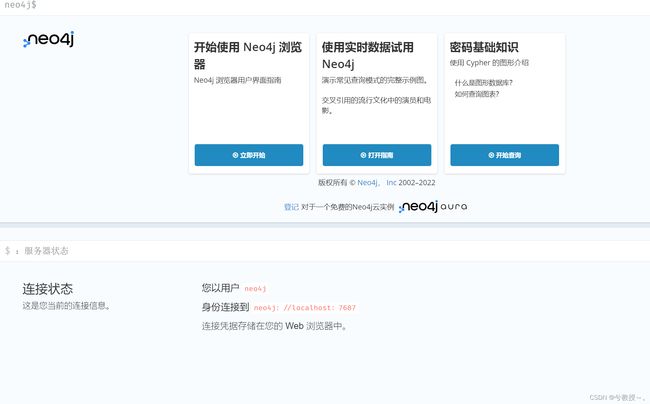
Task: Select the 使用实时数据试用 Neo4j card title
Action: click(x=368, y=56)
